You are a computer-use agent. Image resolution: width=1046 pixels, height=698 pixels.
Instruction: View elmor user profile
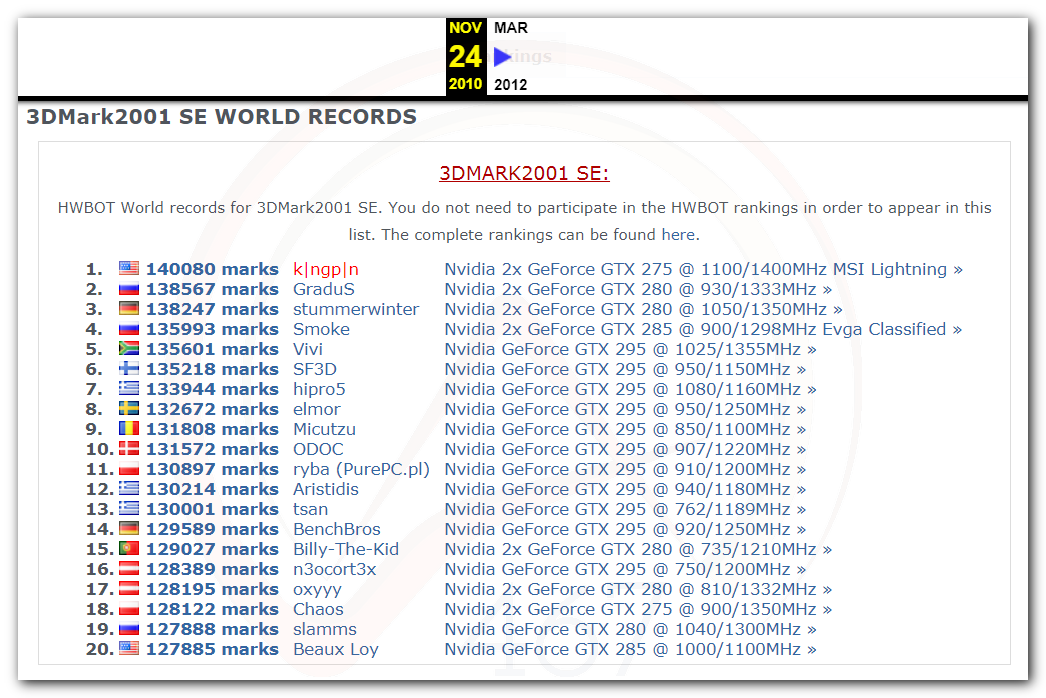317,409
